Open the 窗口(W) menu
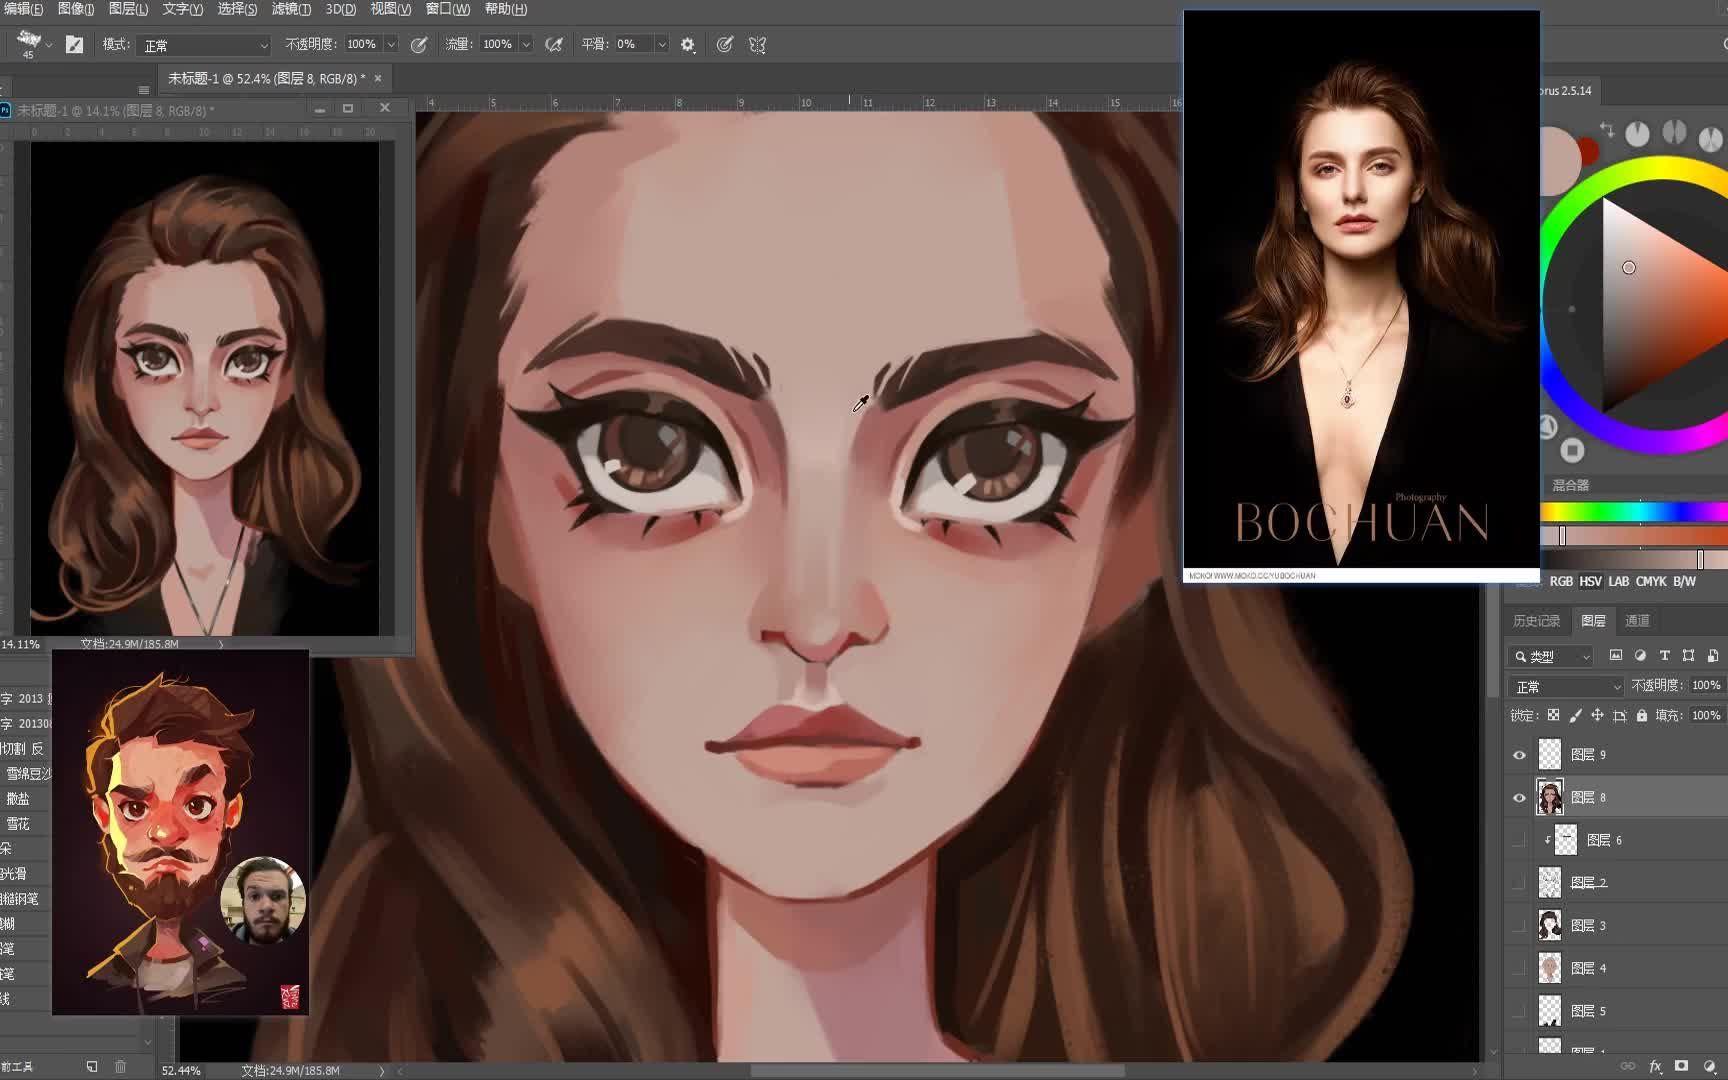This screenshot has width=1728, height=1080. 447,9
